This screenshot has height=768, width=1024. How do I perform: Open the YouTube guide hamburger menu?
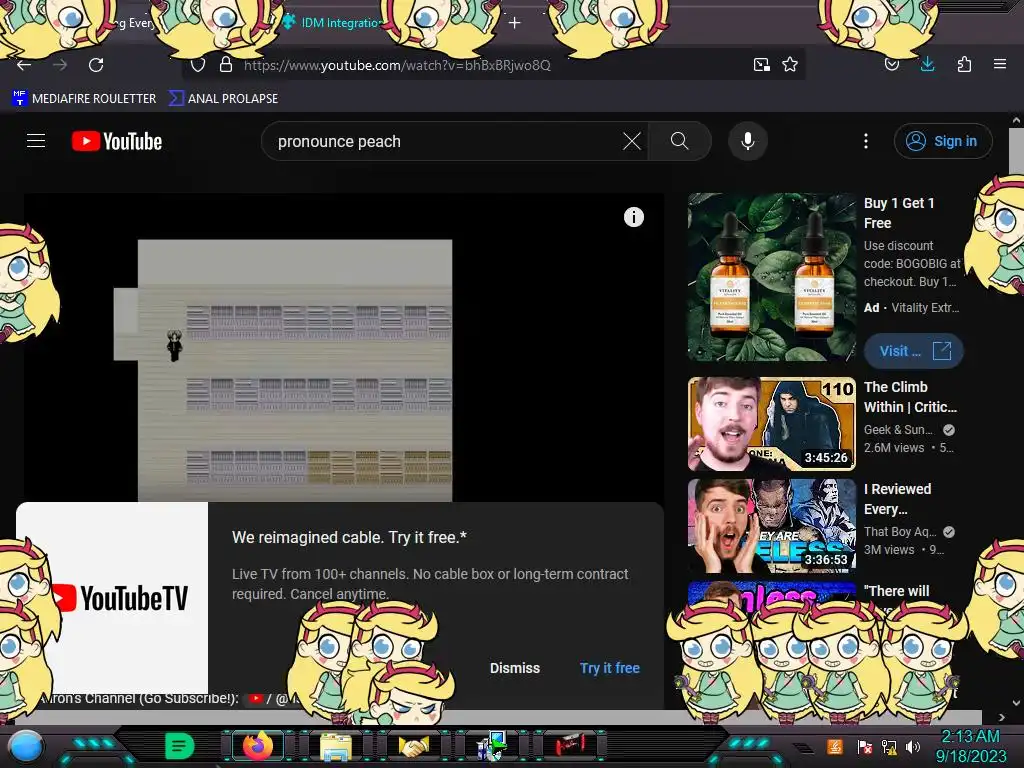(x=36, y=141)
